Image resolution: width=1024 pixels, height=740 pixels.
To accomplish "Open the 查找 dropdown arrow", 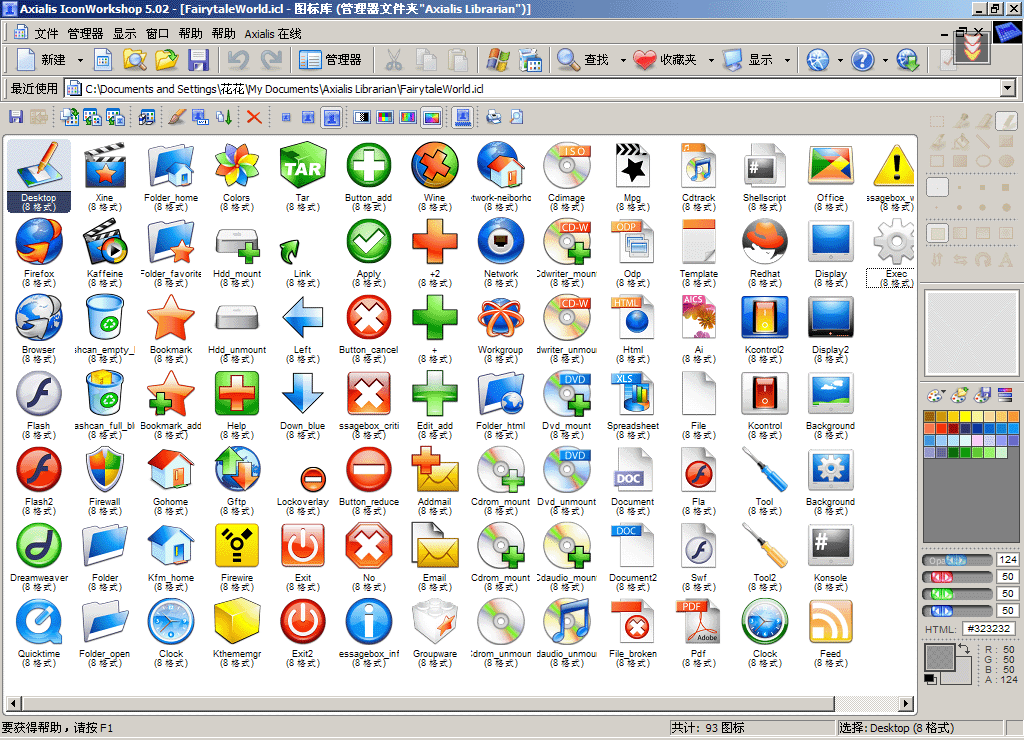I will (x=623, y=60).
